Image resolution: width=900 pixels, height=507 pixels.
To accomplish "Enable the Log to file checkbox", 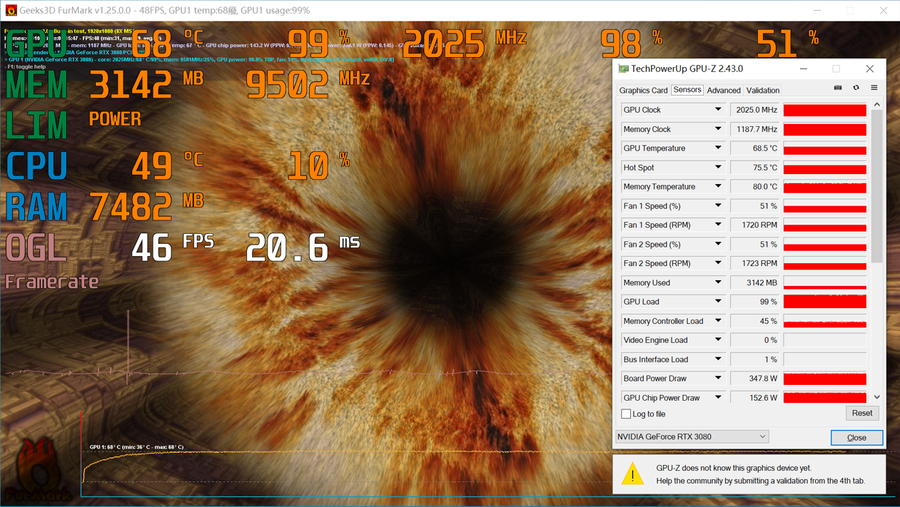I will 626,414.
